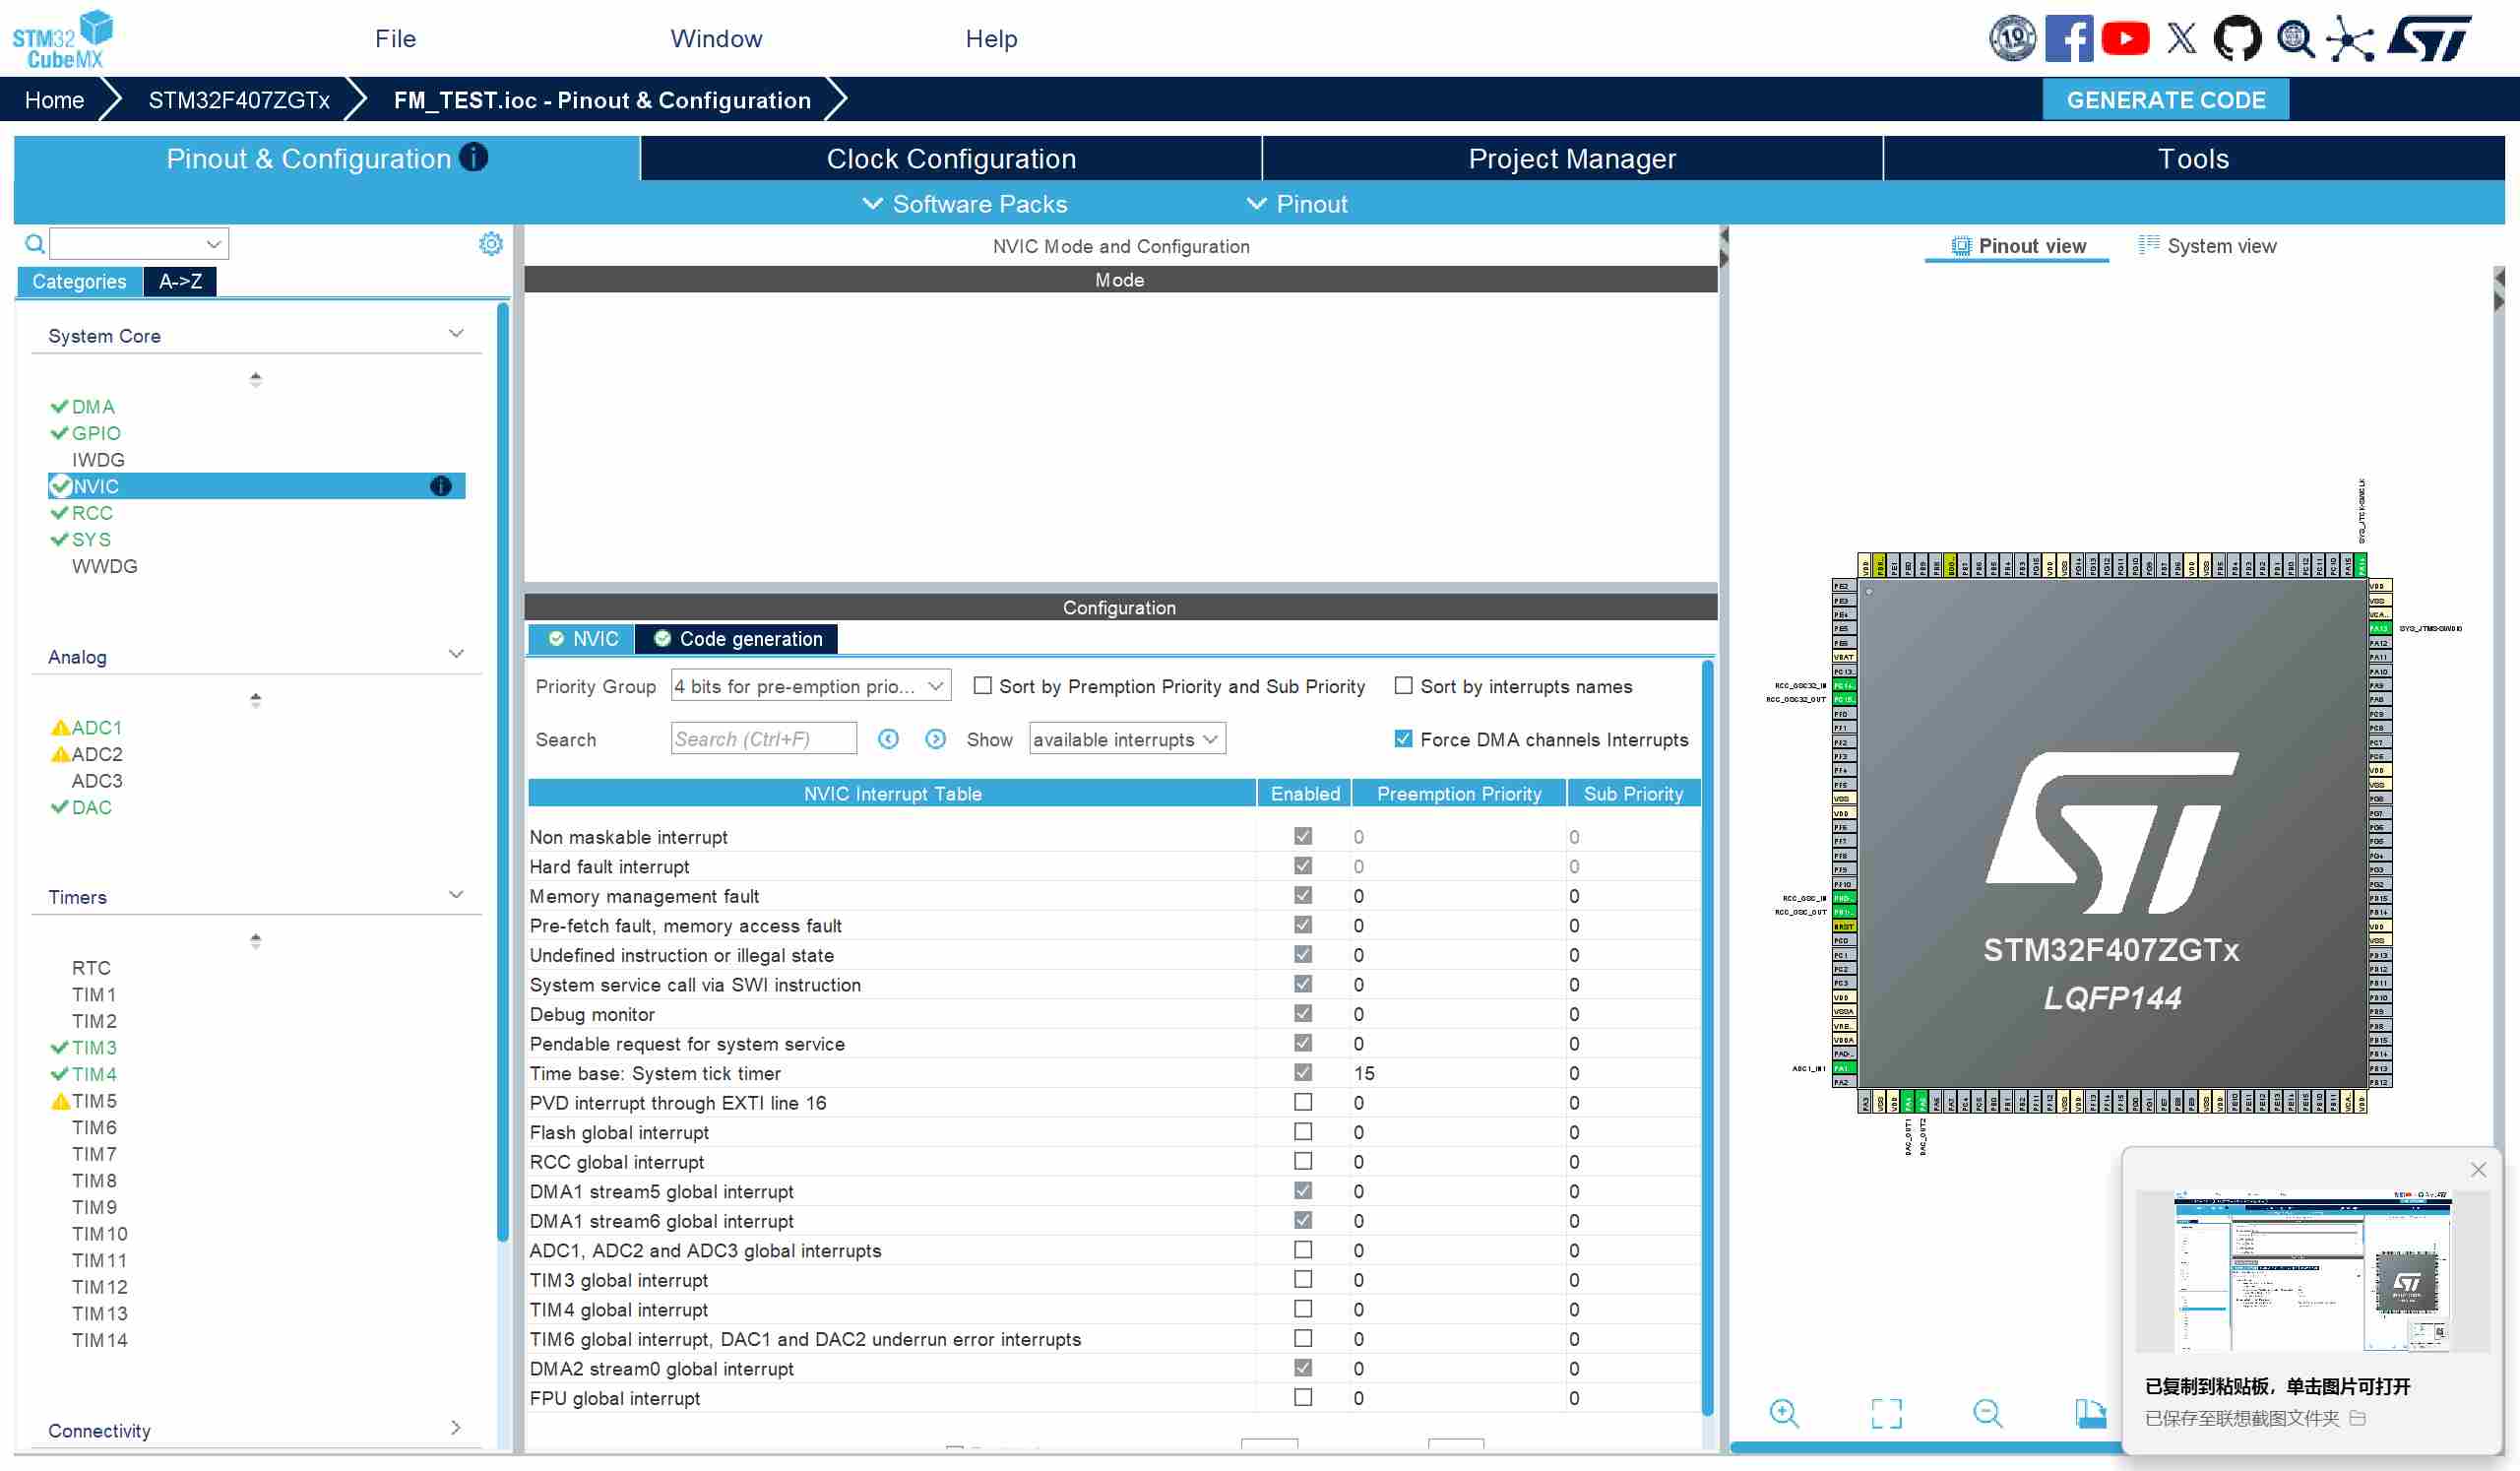Viewport: 2520px width, 1471px height.
Task: Open the settings gear in categories panel
Action: click(x=490, y=244)
